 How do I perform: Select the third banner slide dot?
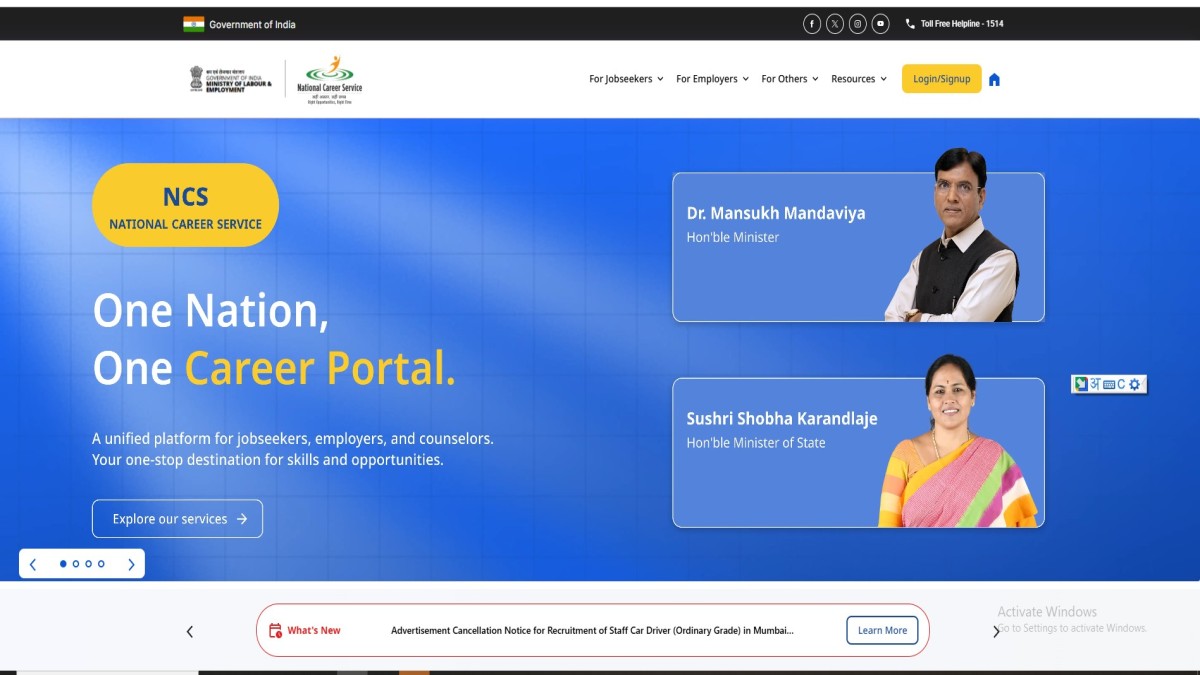[x=88, y=564]
